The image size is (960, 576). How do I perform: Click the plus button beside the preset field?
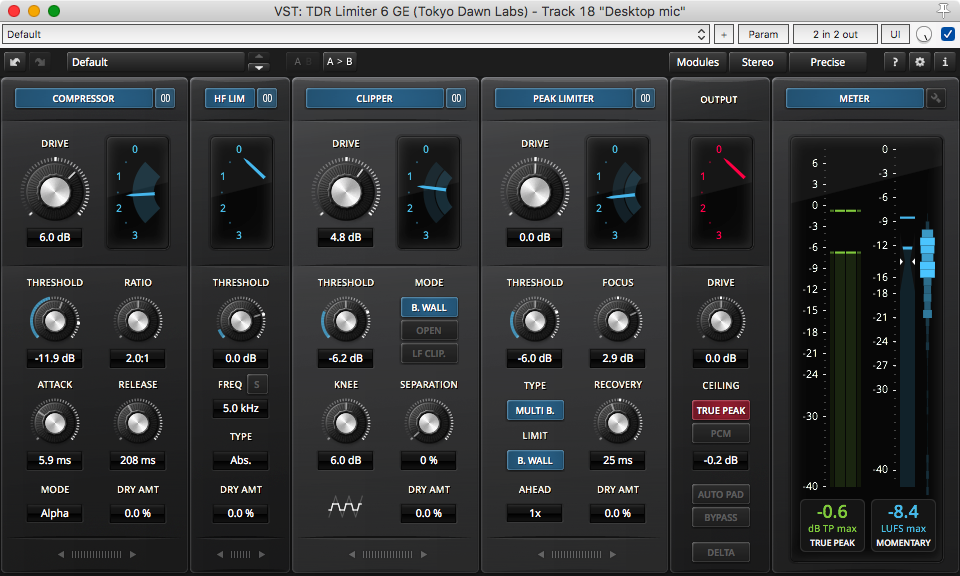724,34
